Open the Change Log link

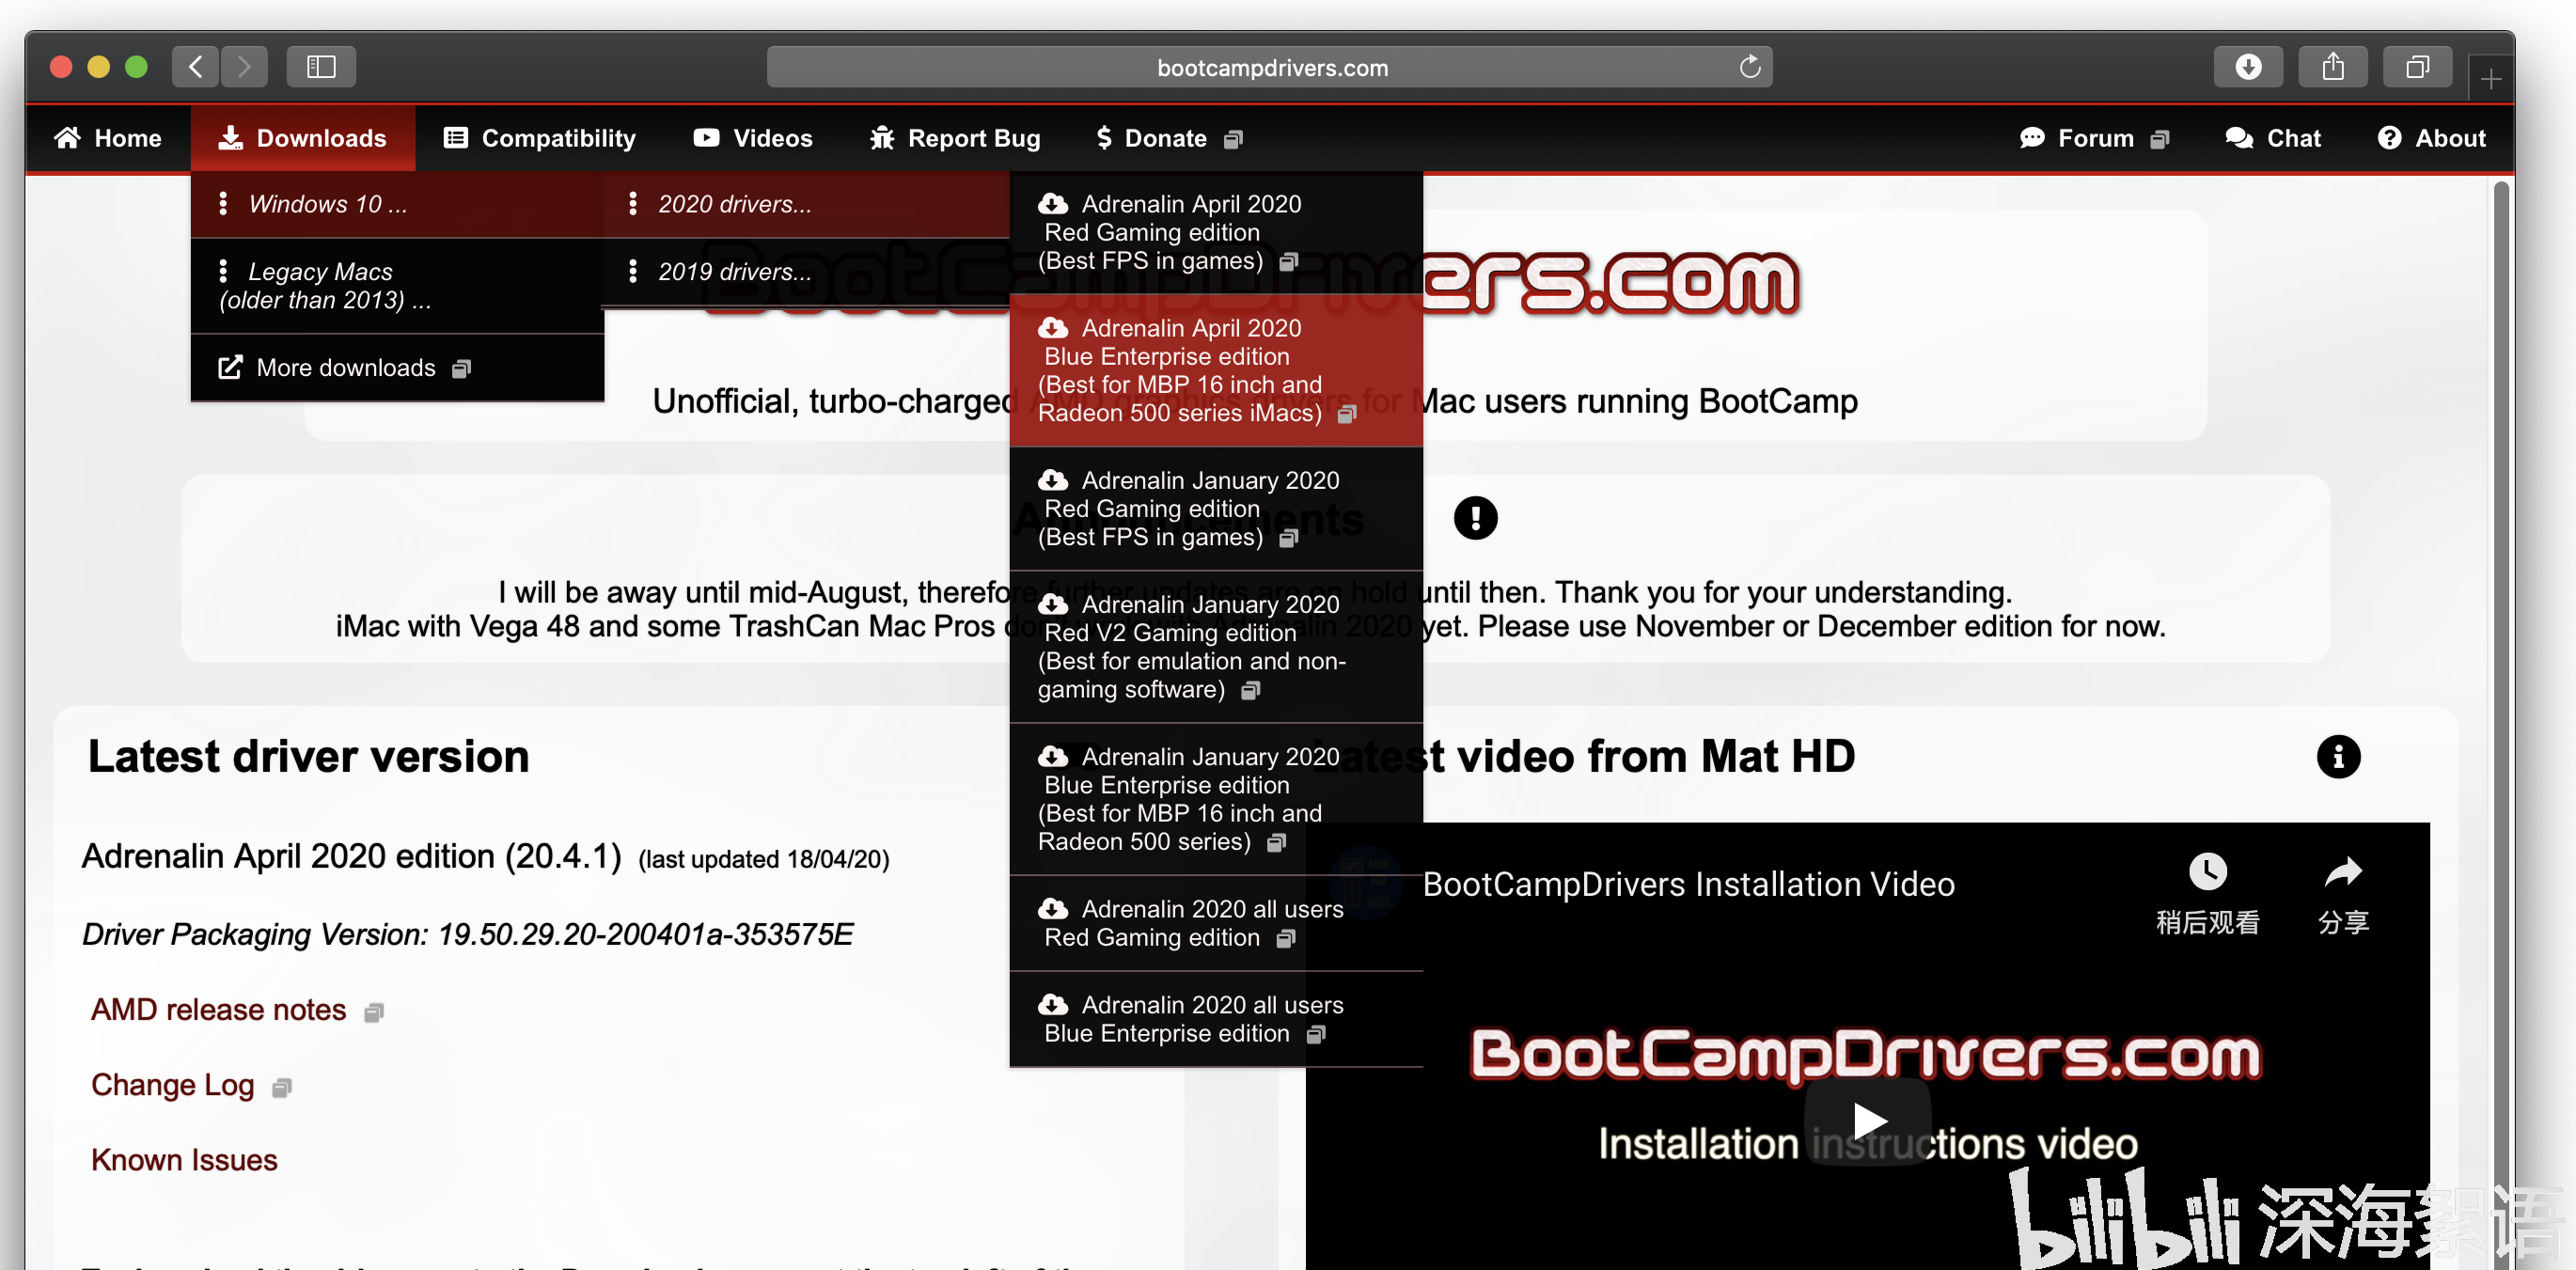click(172, 1085)
